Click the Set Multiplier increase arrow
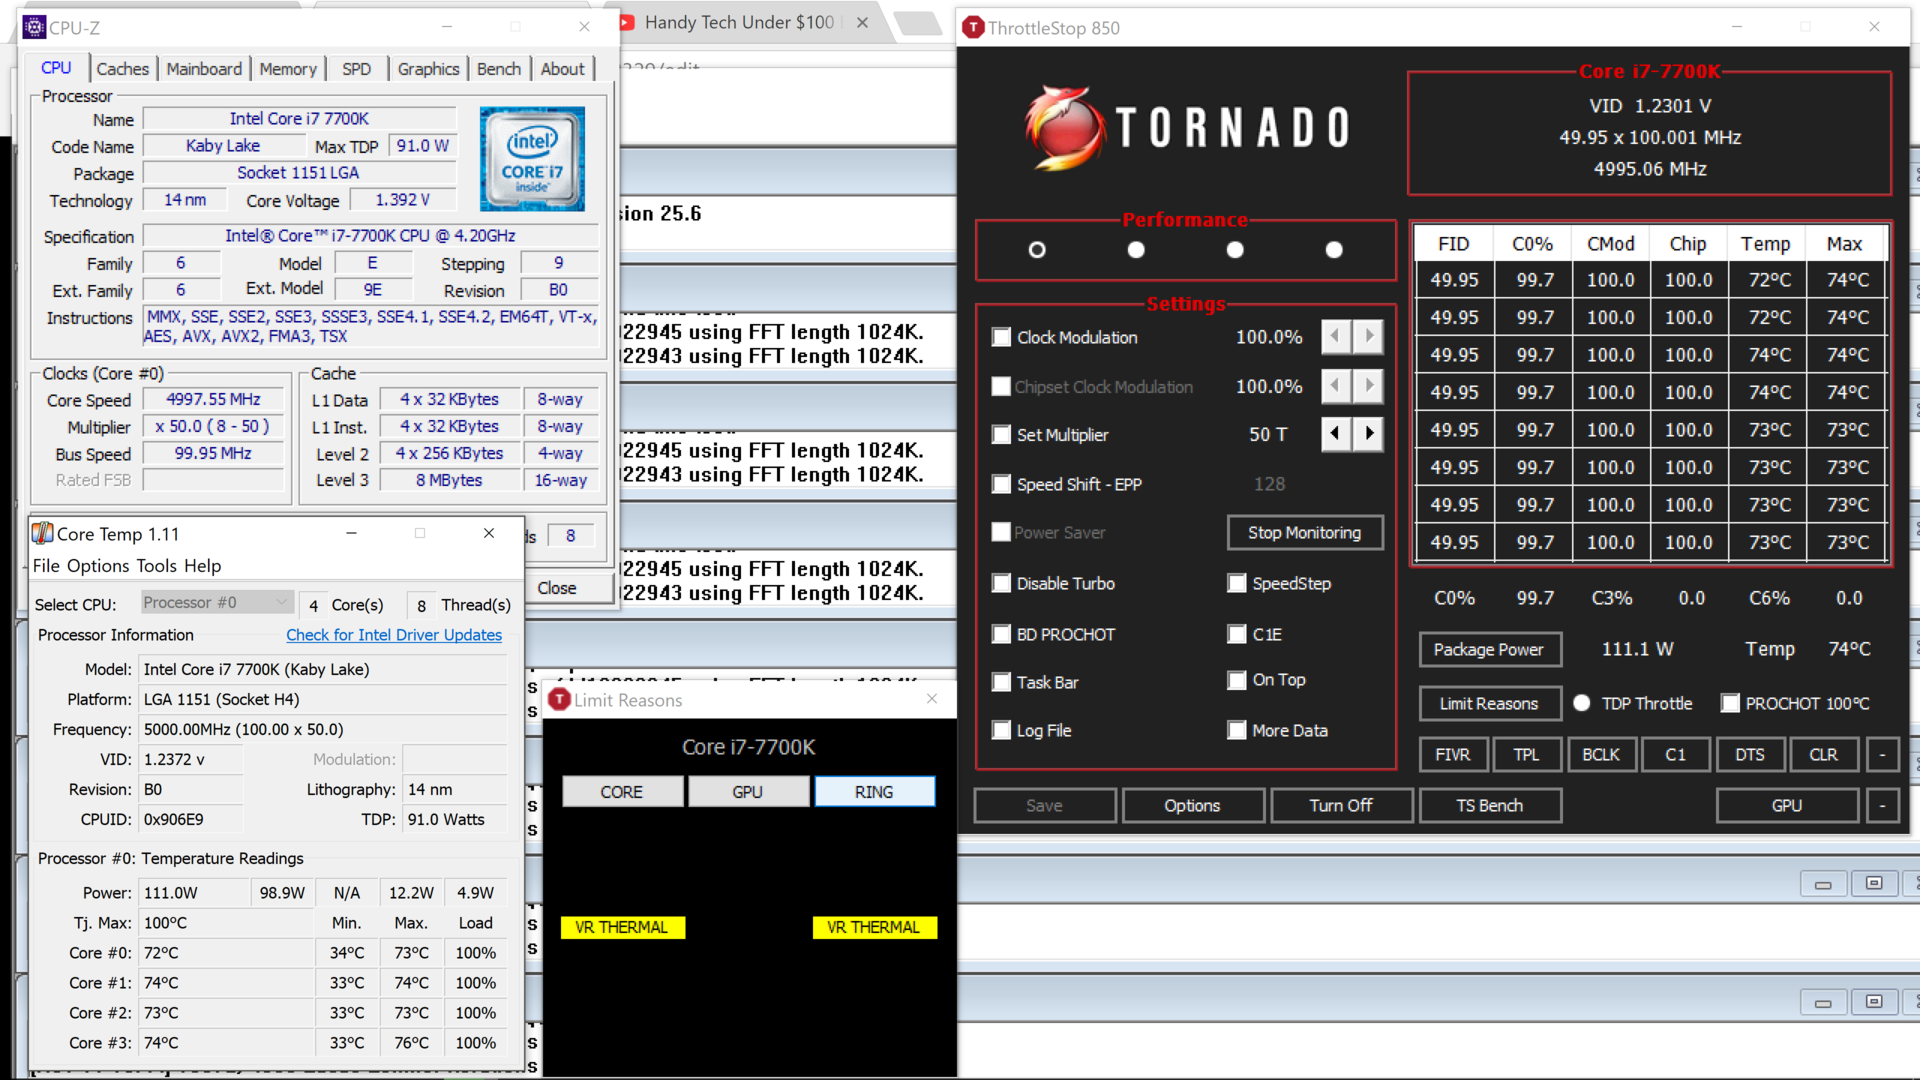 [x=1369, y=434]
